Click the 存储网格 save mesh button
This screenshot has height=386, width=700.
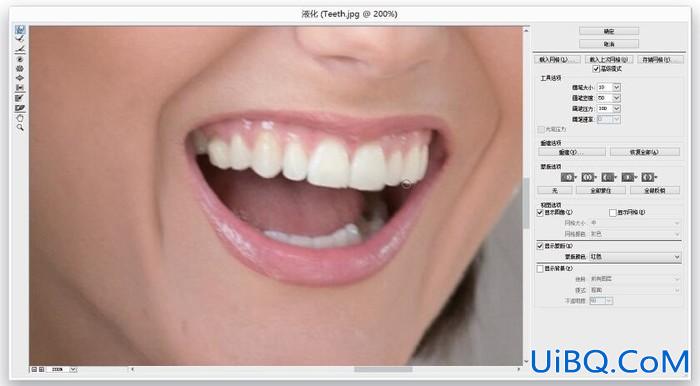pyautogui.click(x=660, y=59)
